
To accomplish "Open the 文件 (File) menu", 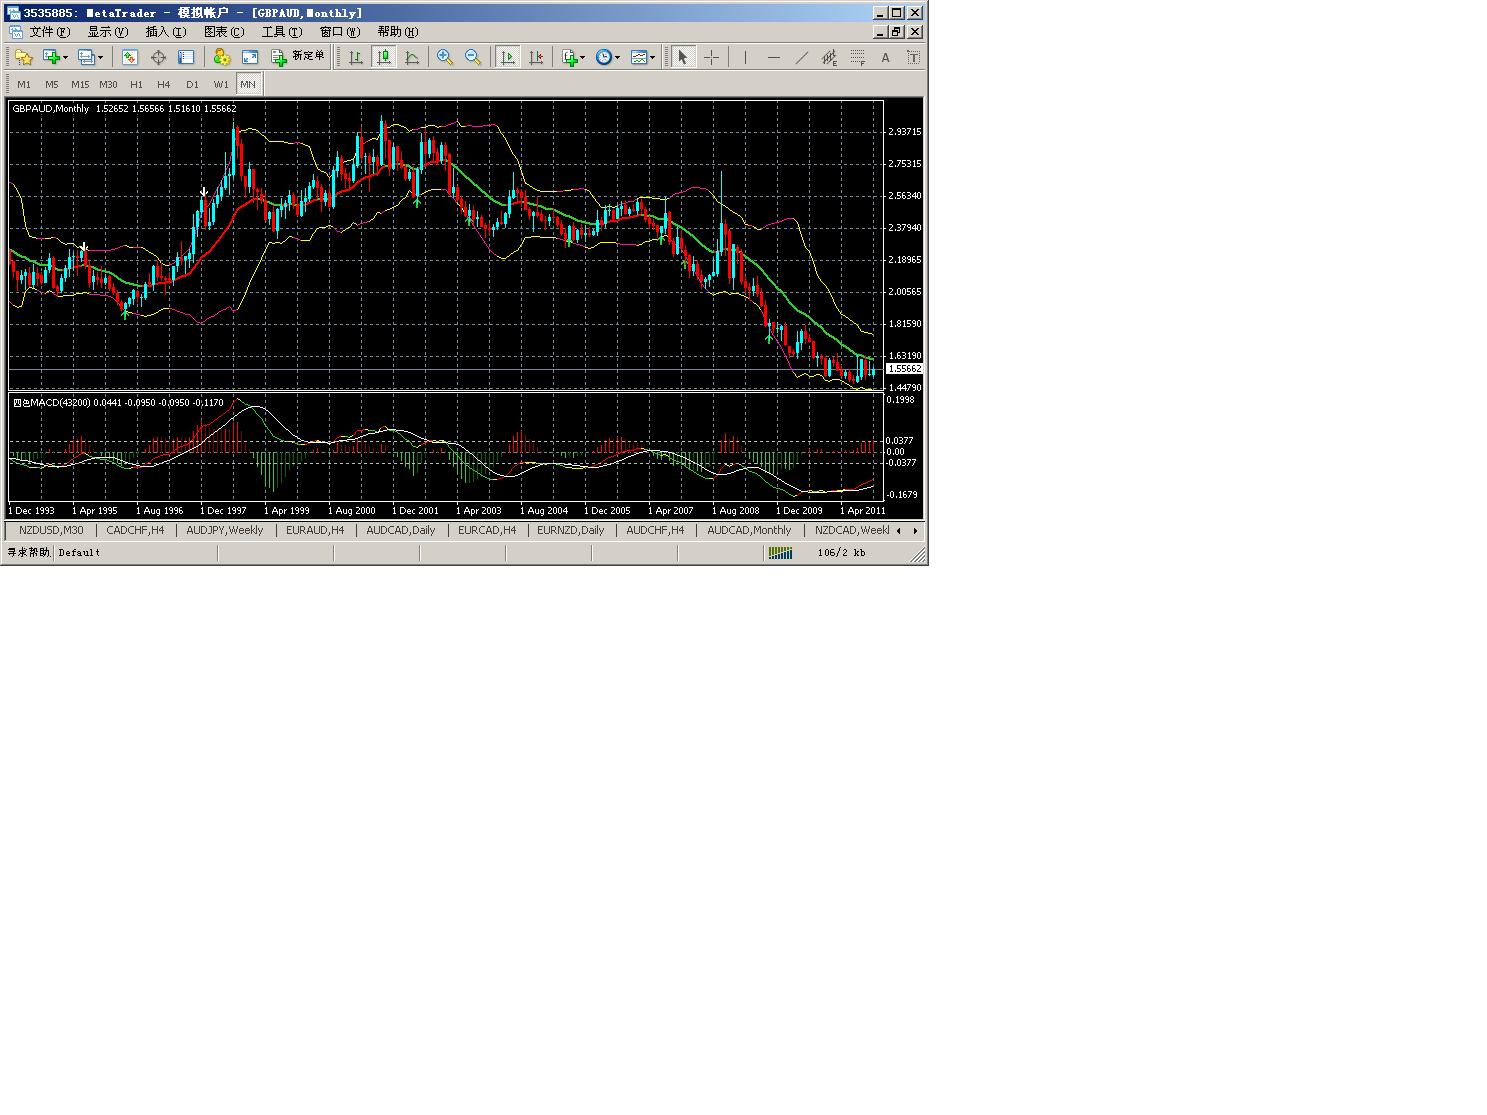I will [49, 32].
